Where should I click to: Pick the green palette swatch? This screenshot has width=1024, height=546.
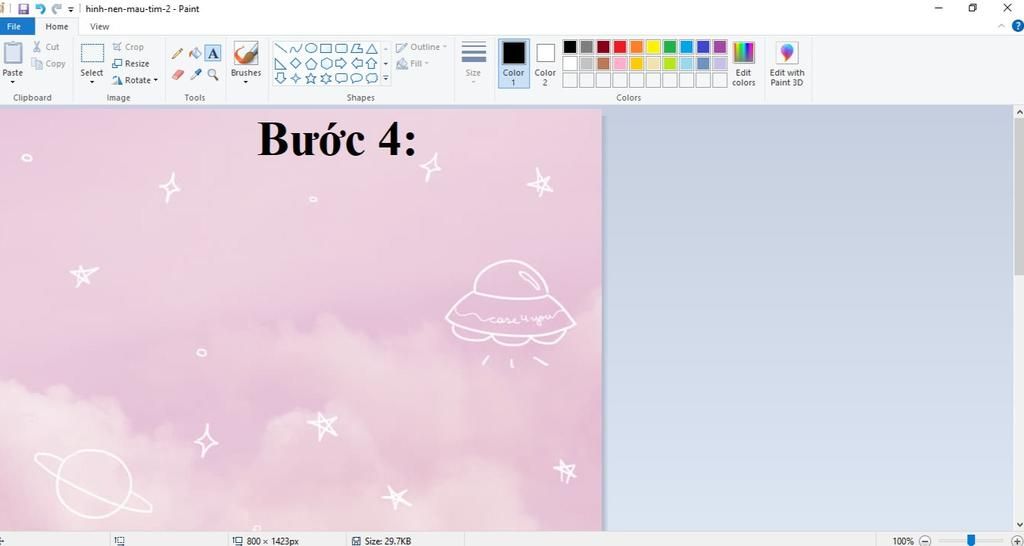coord(670,47)
